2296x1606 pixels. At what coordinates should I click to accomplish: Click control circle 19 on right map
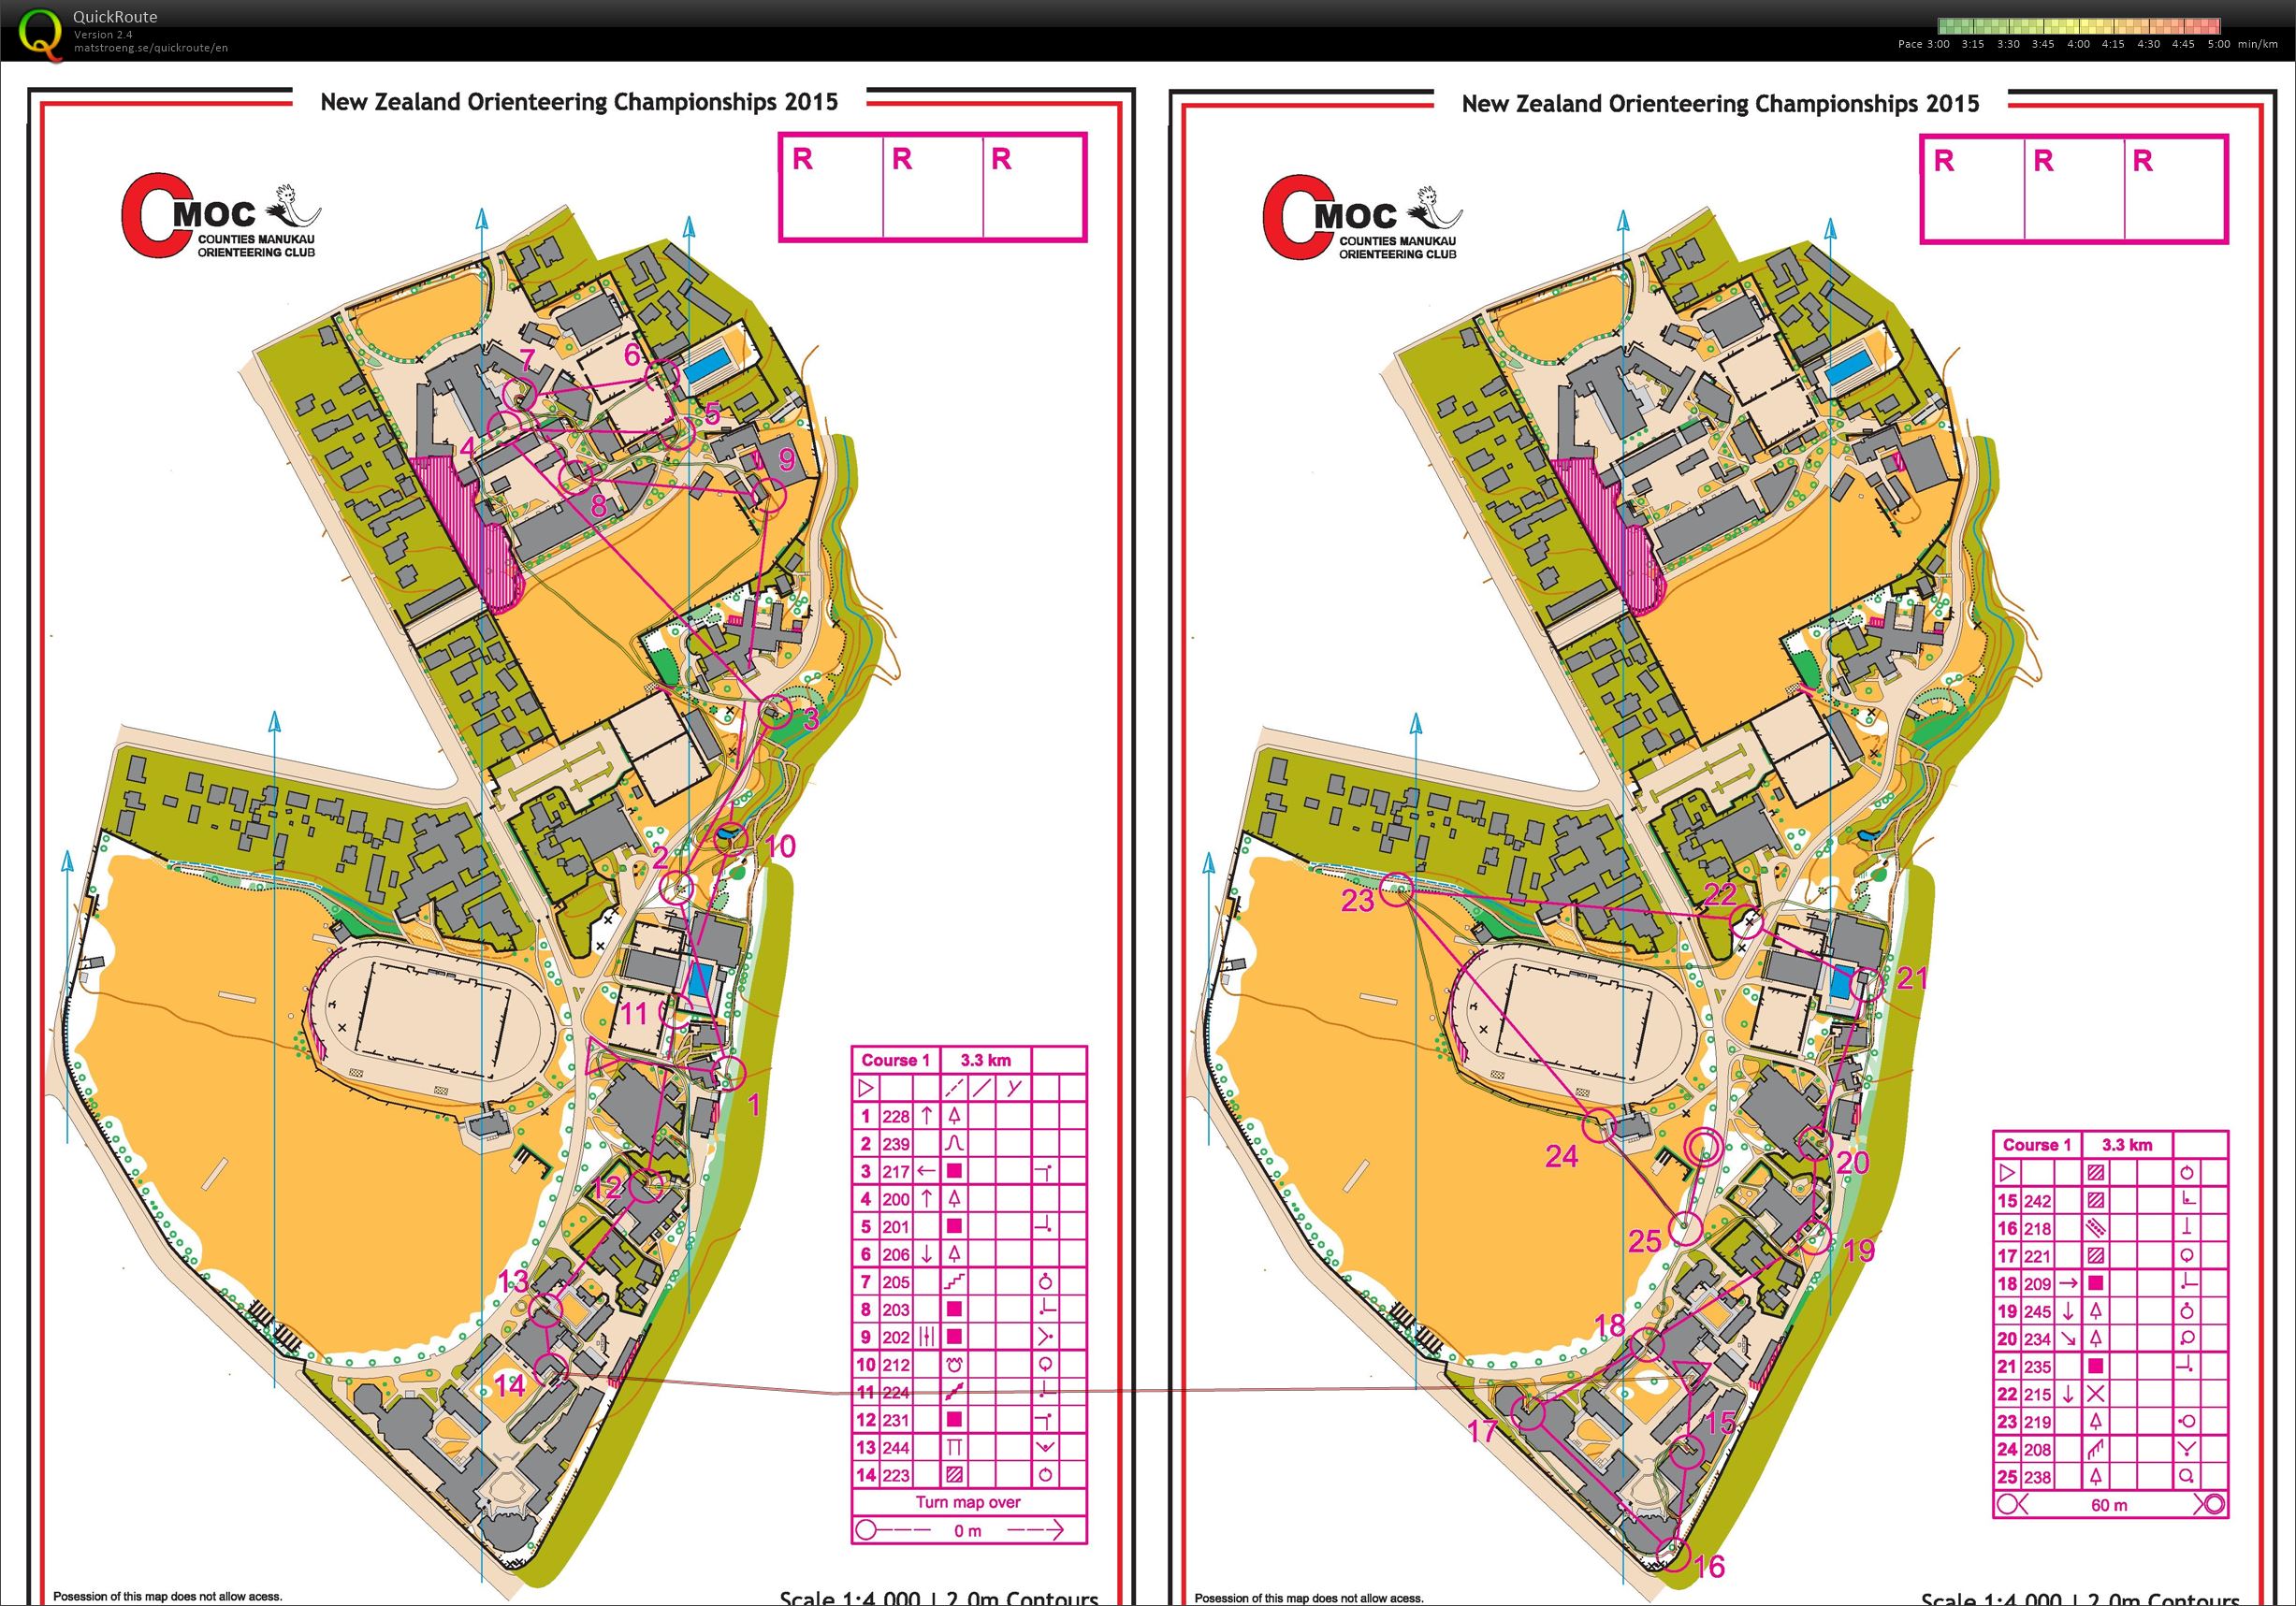click(1814, 1239)
